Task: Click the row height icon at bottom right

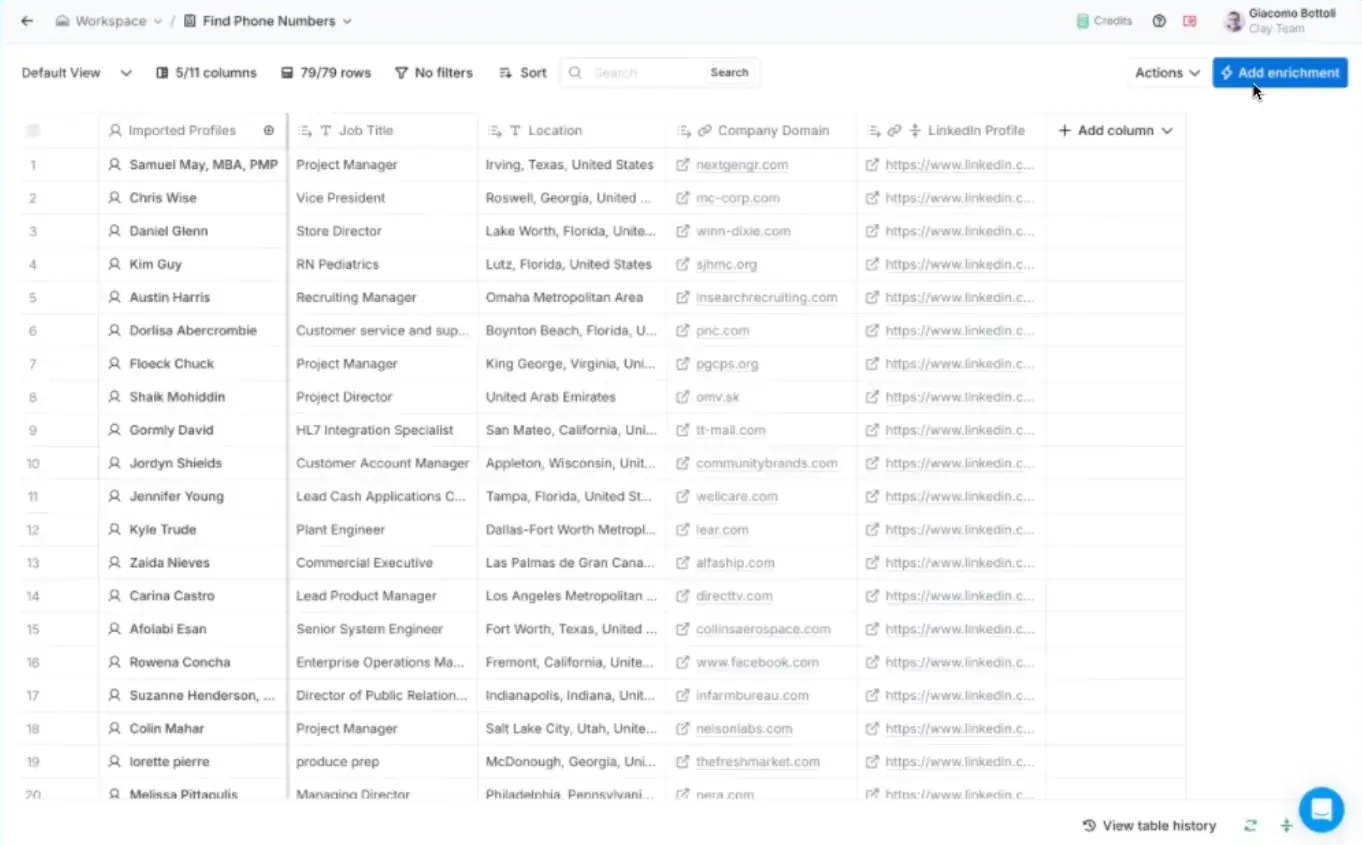Action: tap(1286, 826)
